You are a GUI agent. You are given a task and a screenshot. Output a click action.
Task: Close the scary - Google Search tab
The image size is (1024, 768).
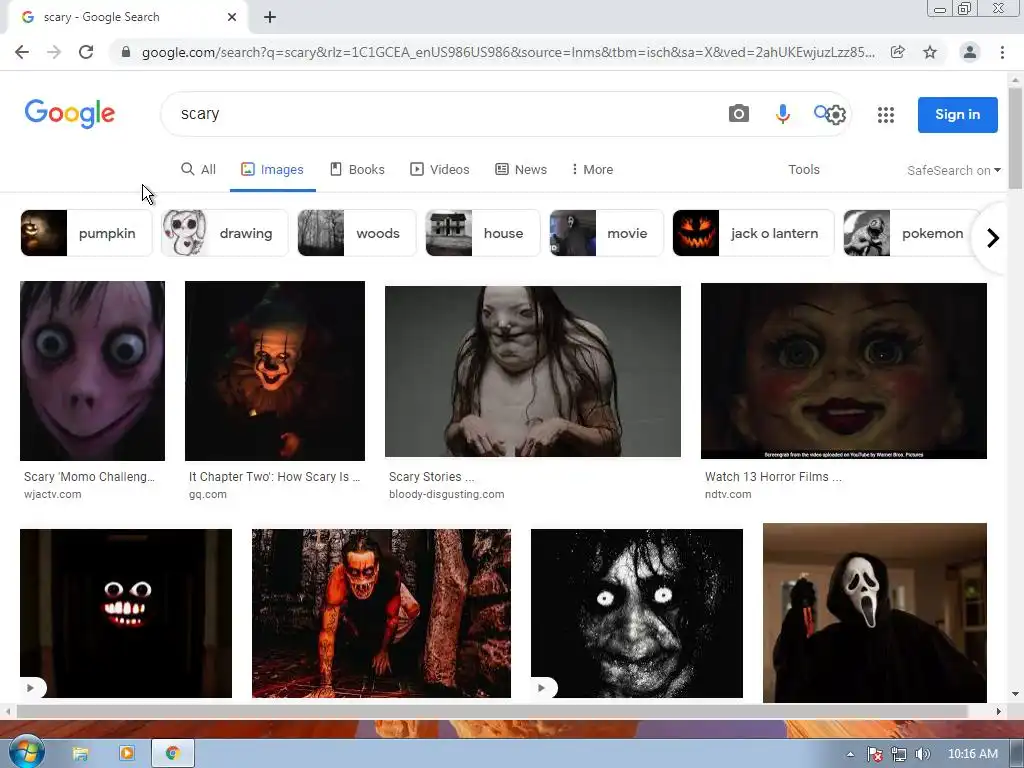(232, 17)
